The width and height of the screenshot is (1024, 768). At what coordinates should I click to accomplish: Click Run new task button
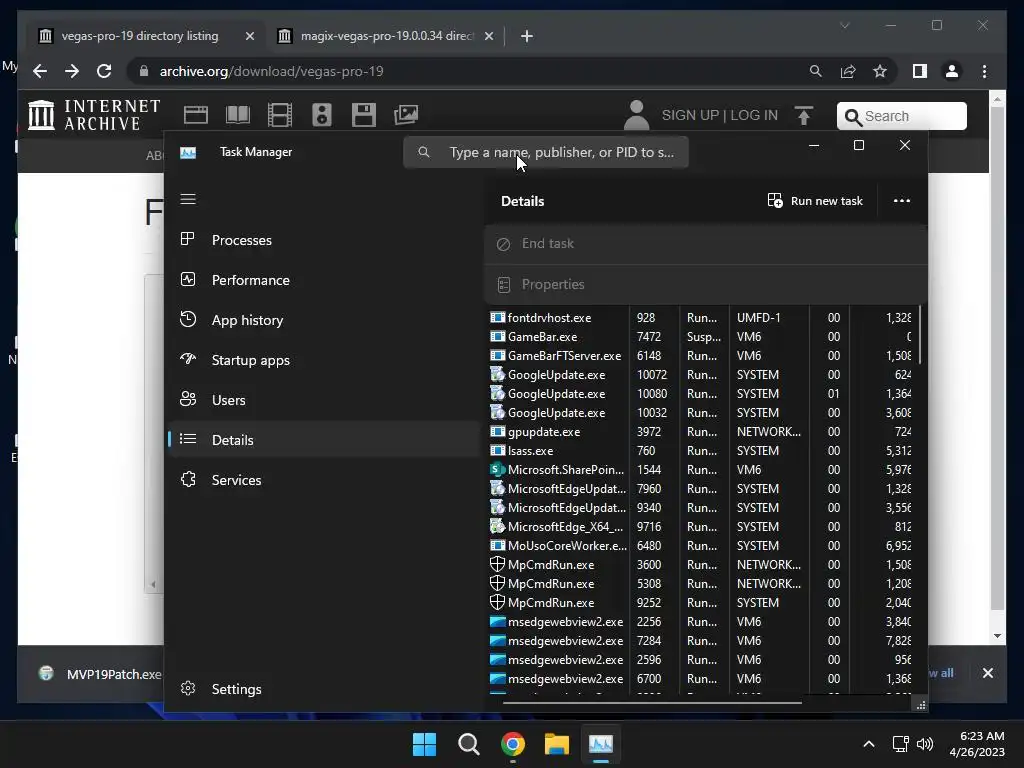(x=815, y=201)
